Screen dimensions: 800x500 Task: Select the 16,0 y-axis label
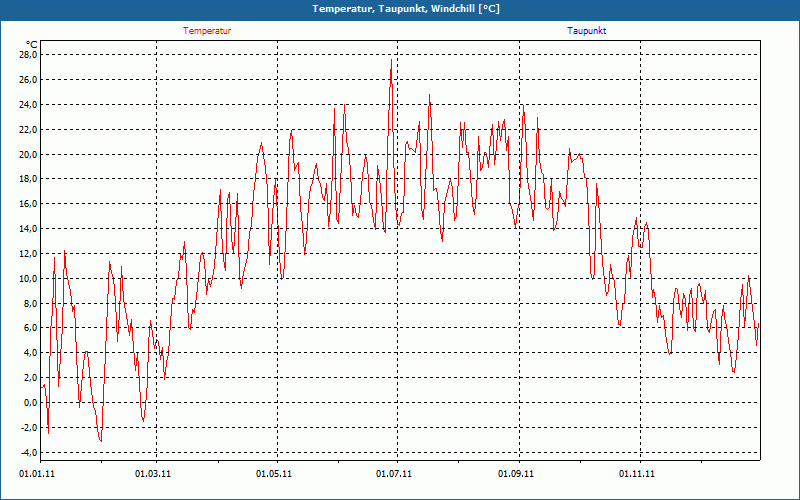point(28,204)
